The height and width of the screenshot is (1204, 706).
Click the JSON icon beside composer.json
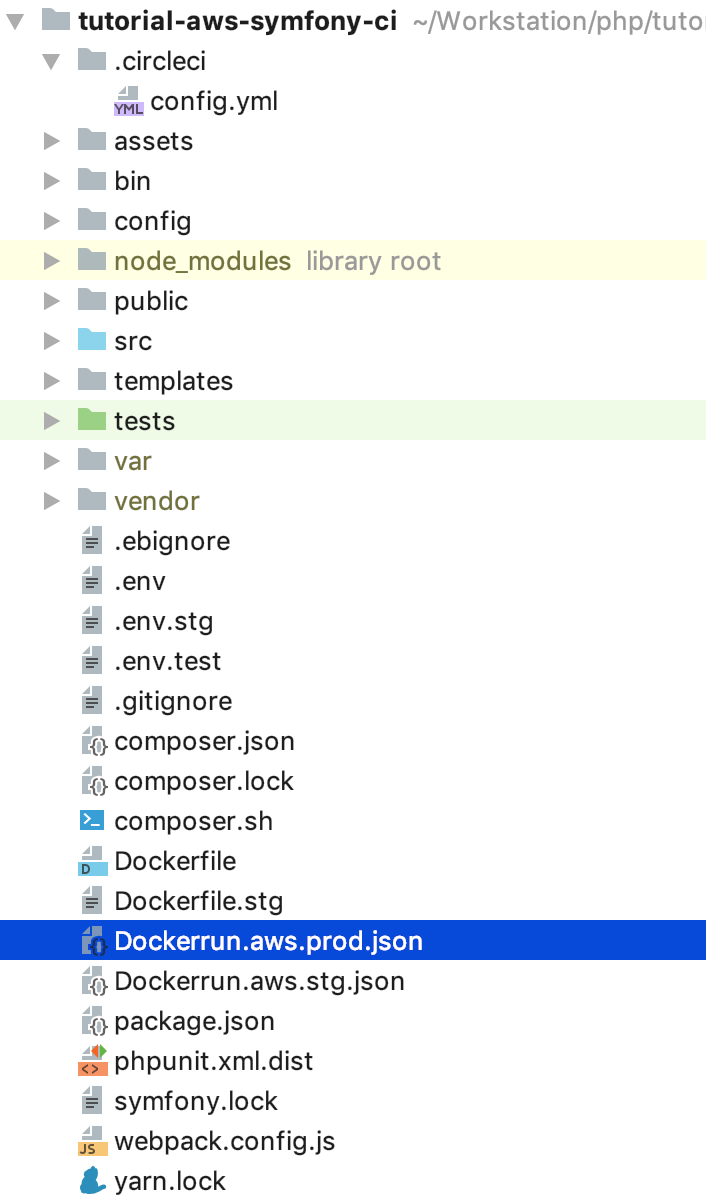click(93, 741)
